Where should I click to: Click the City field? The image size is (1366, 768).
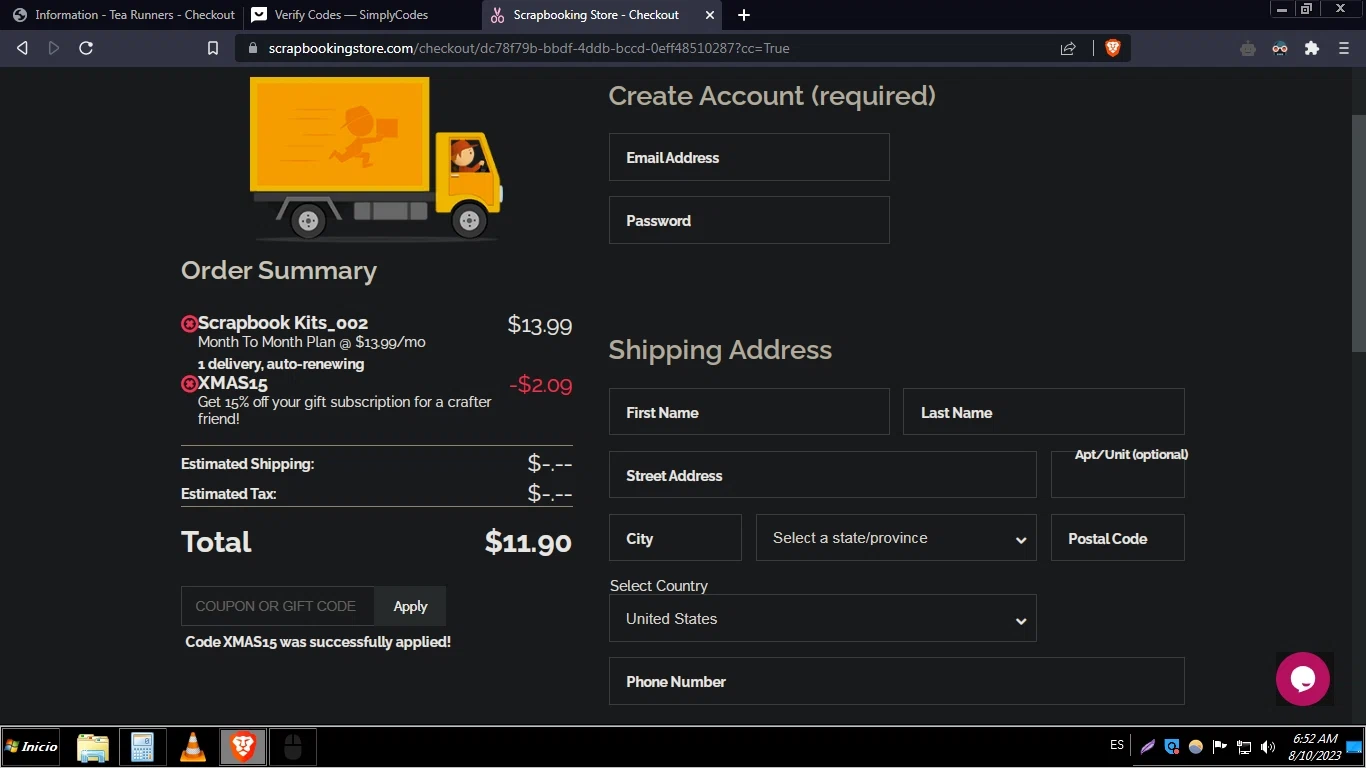pyautogui.click(x=675, y=538)
